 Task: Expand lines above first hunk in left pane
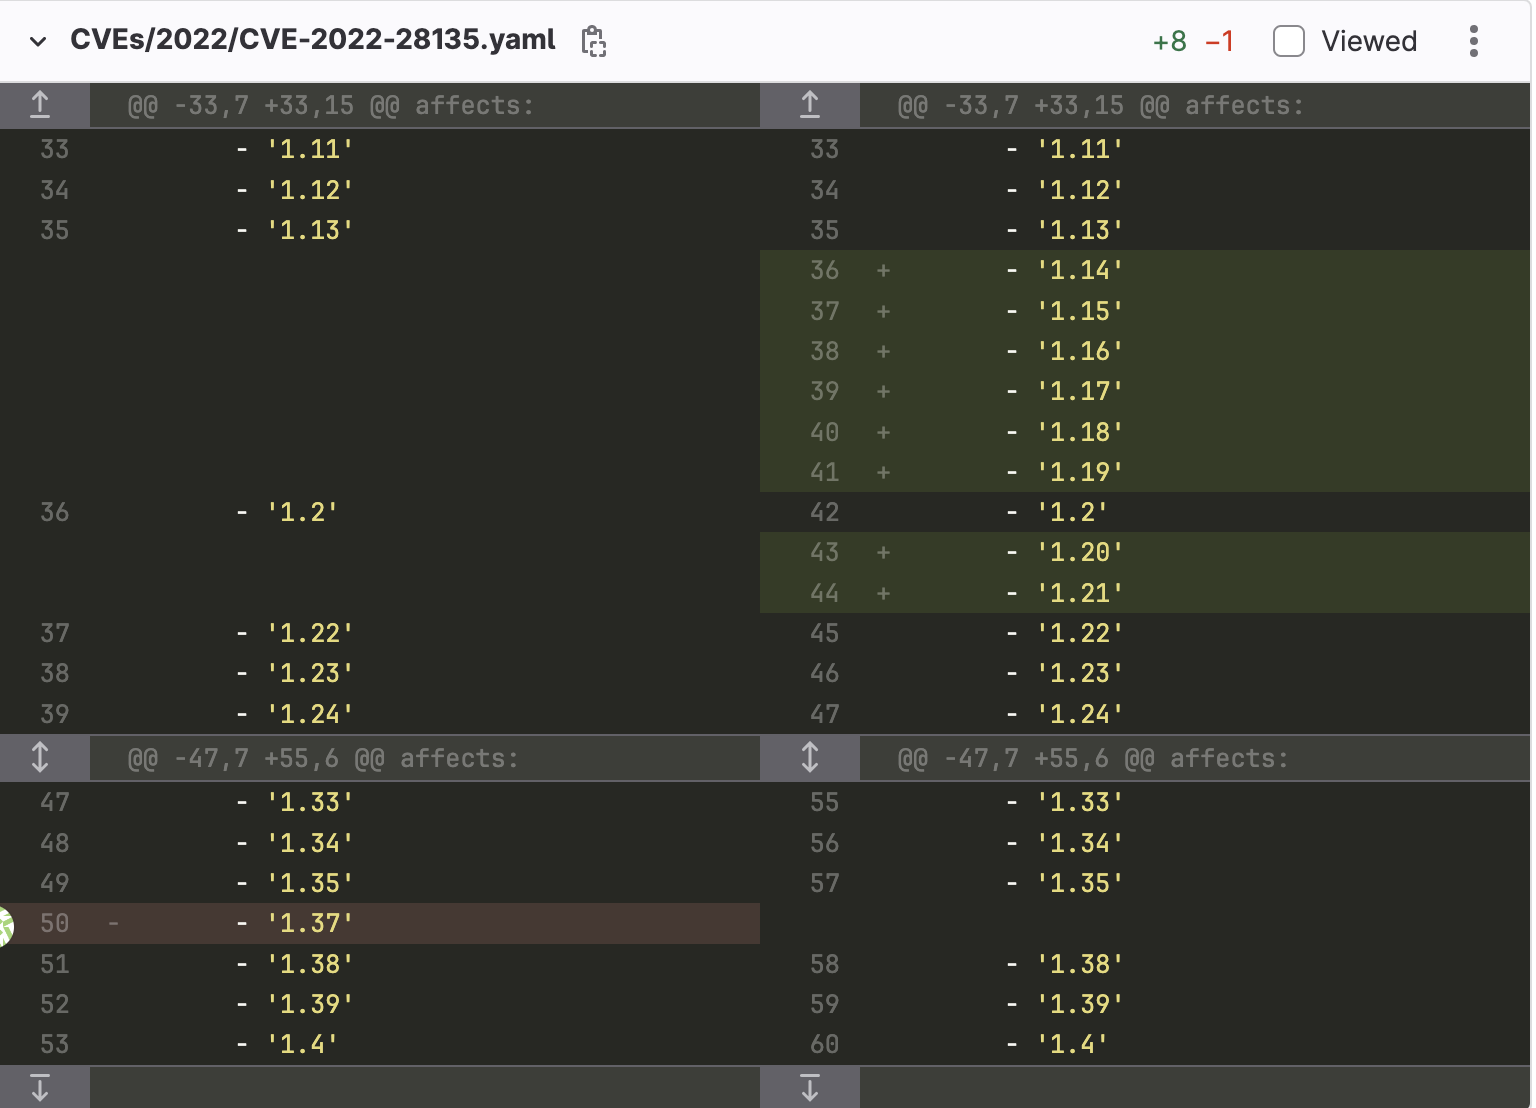tap(42, 104)
